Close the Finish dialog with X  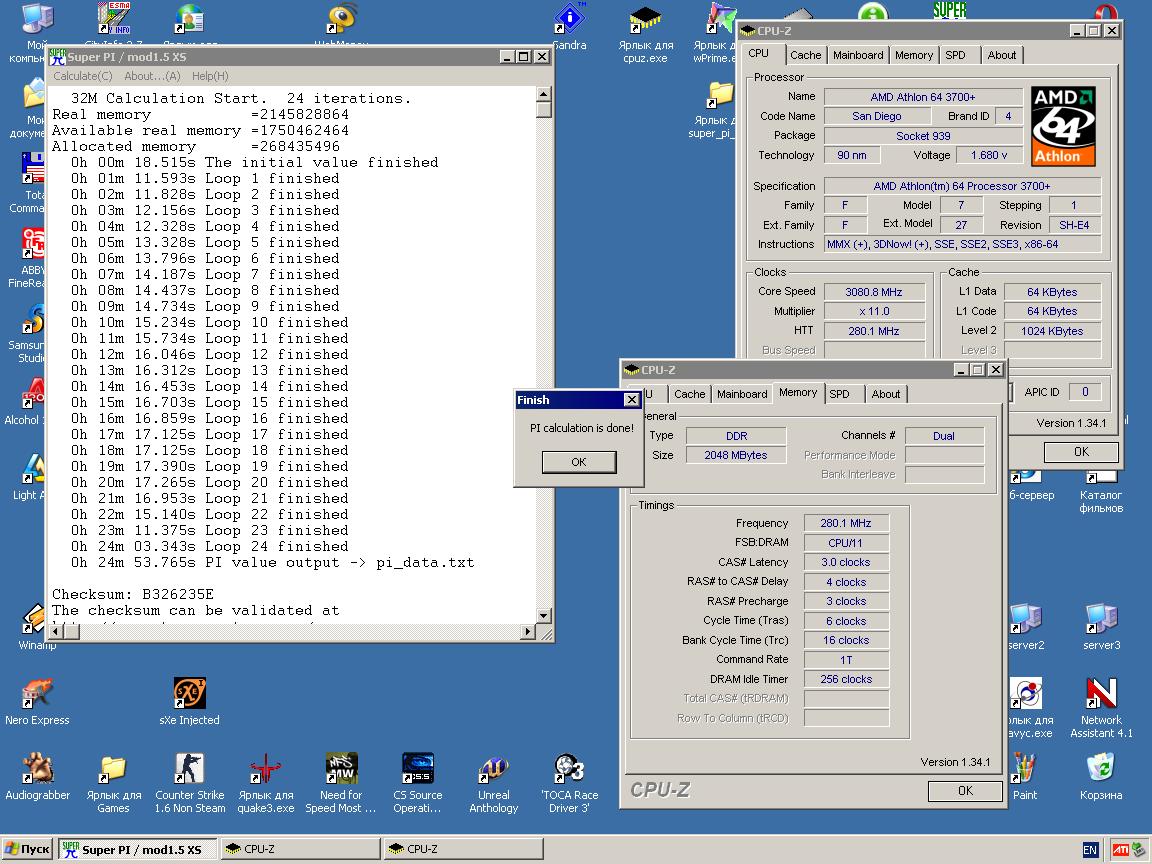click(631, 400)
